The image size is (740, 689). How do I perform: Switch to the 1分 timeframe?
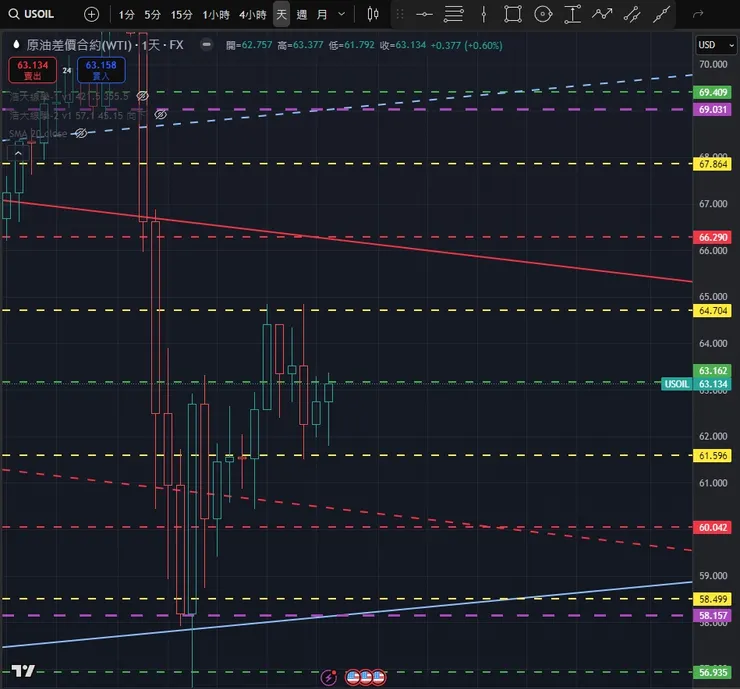click(x=126, y=15)
